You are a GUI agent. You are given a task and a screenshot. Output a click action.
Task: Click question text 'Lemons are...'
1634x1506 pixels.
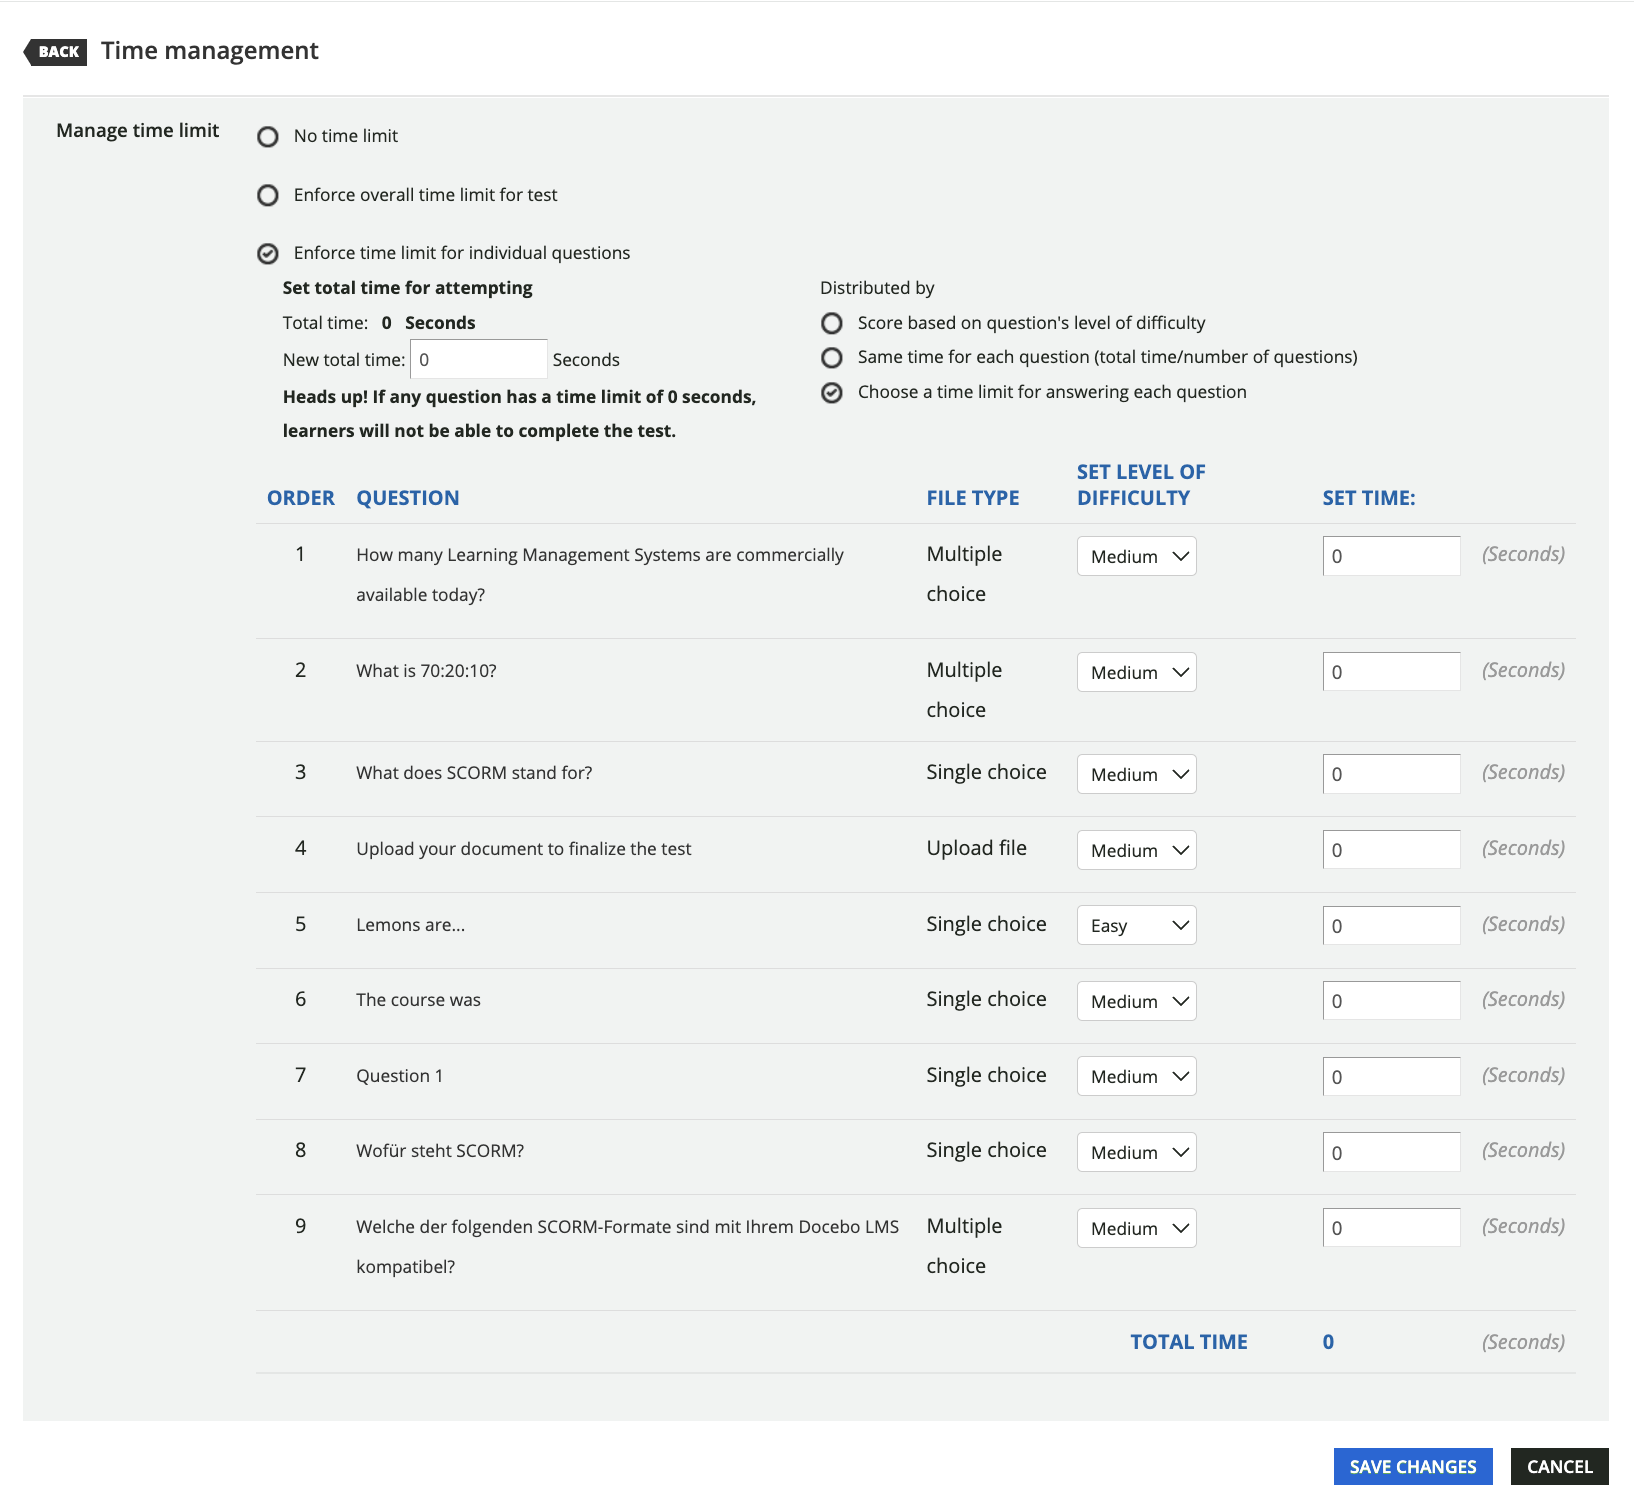[411, 925]
